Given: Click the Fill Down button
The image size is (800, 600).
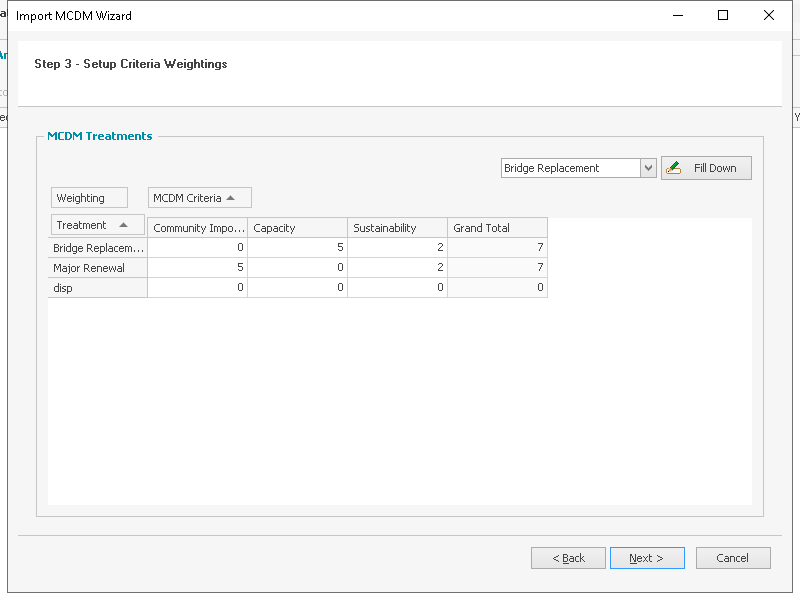Looking at the screenshot, I should point(706,168).
